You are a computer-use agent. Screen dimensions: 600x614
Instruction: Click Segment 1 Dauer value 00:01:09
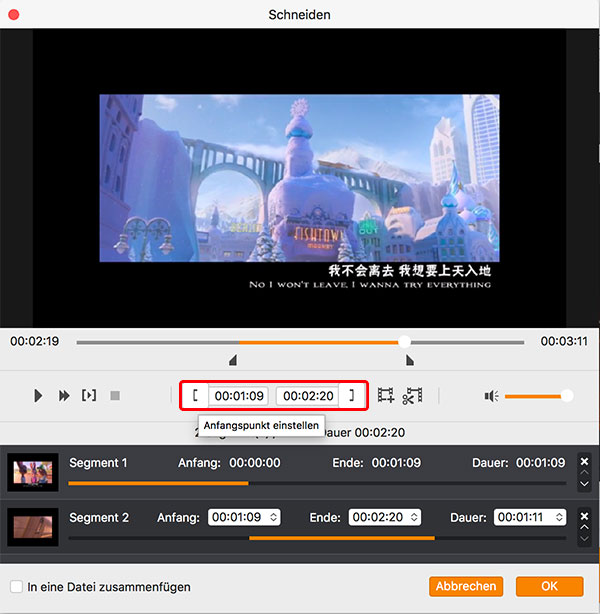click(x=540, y=463)
